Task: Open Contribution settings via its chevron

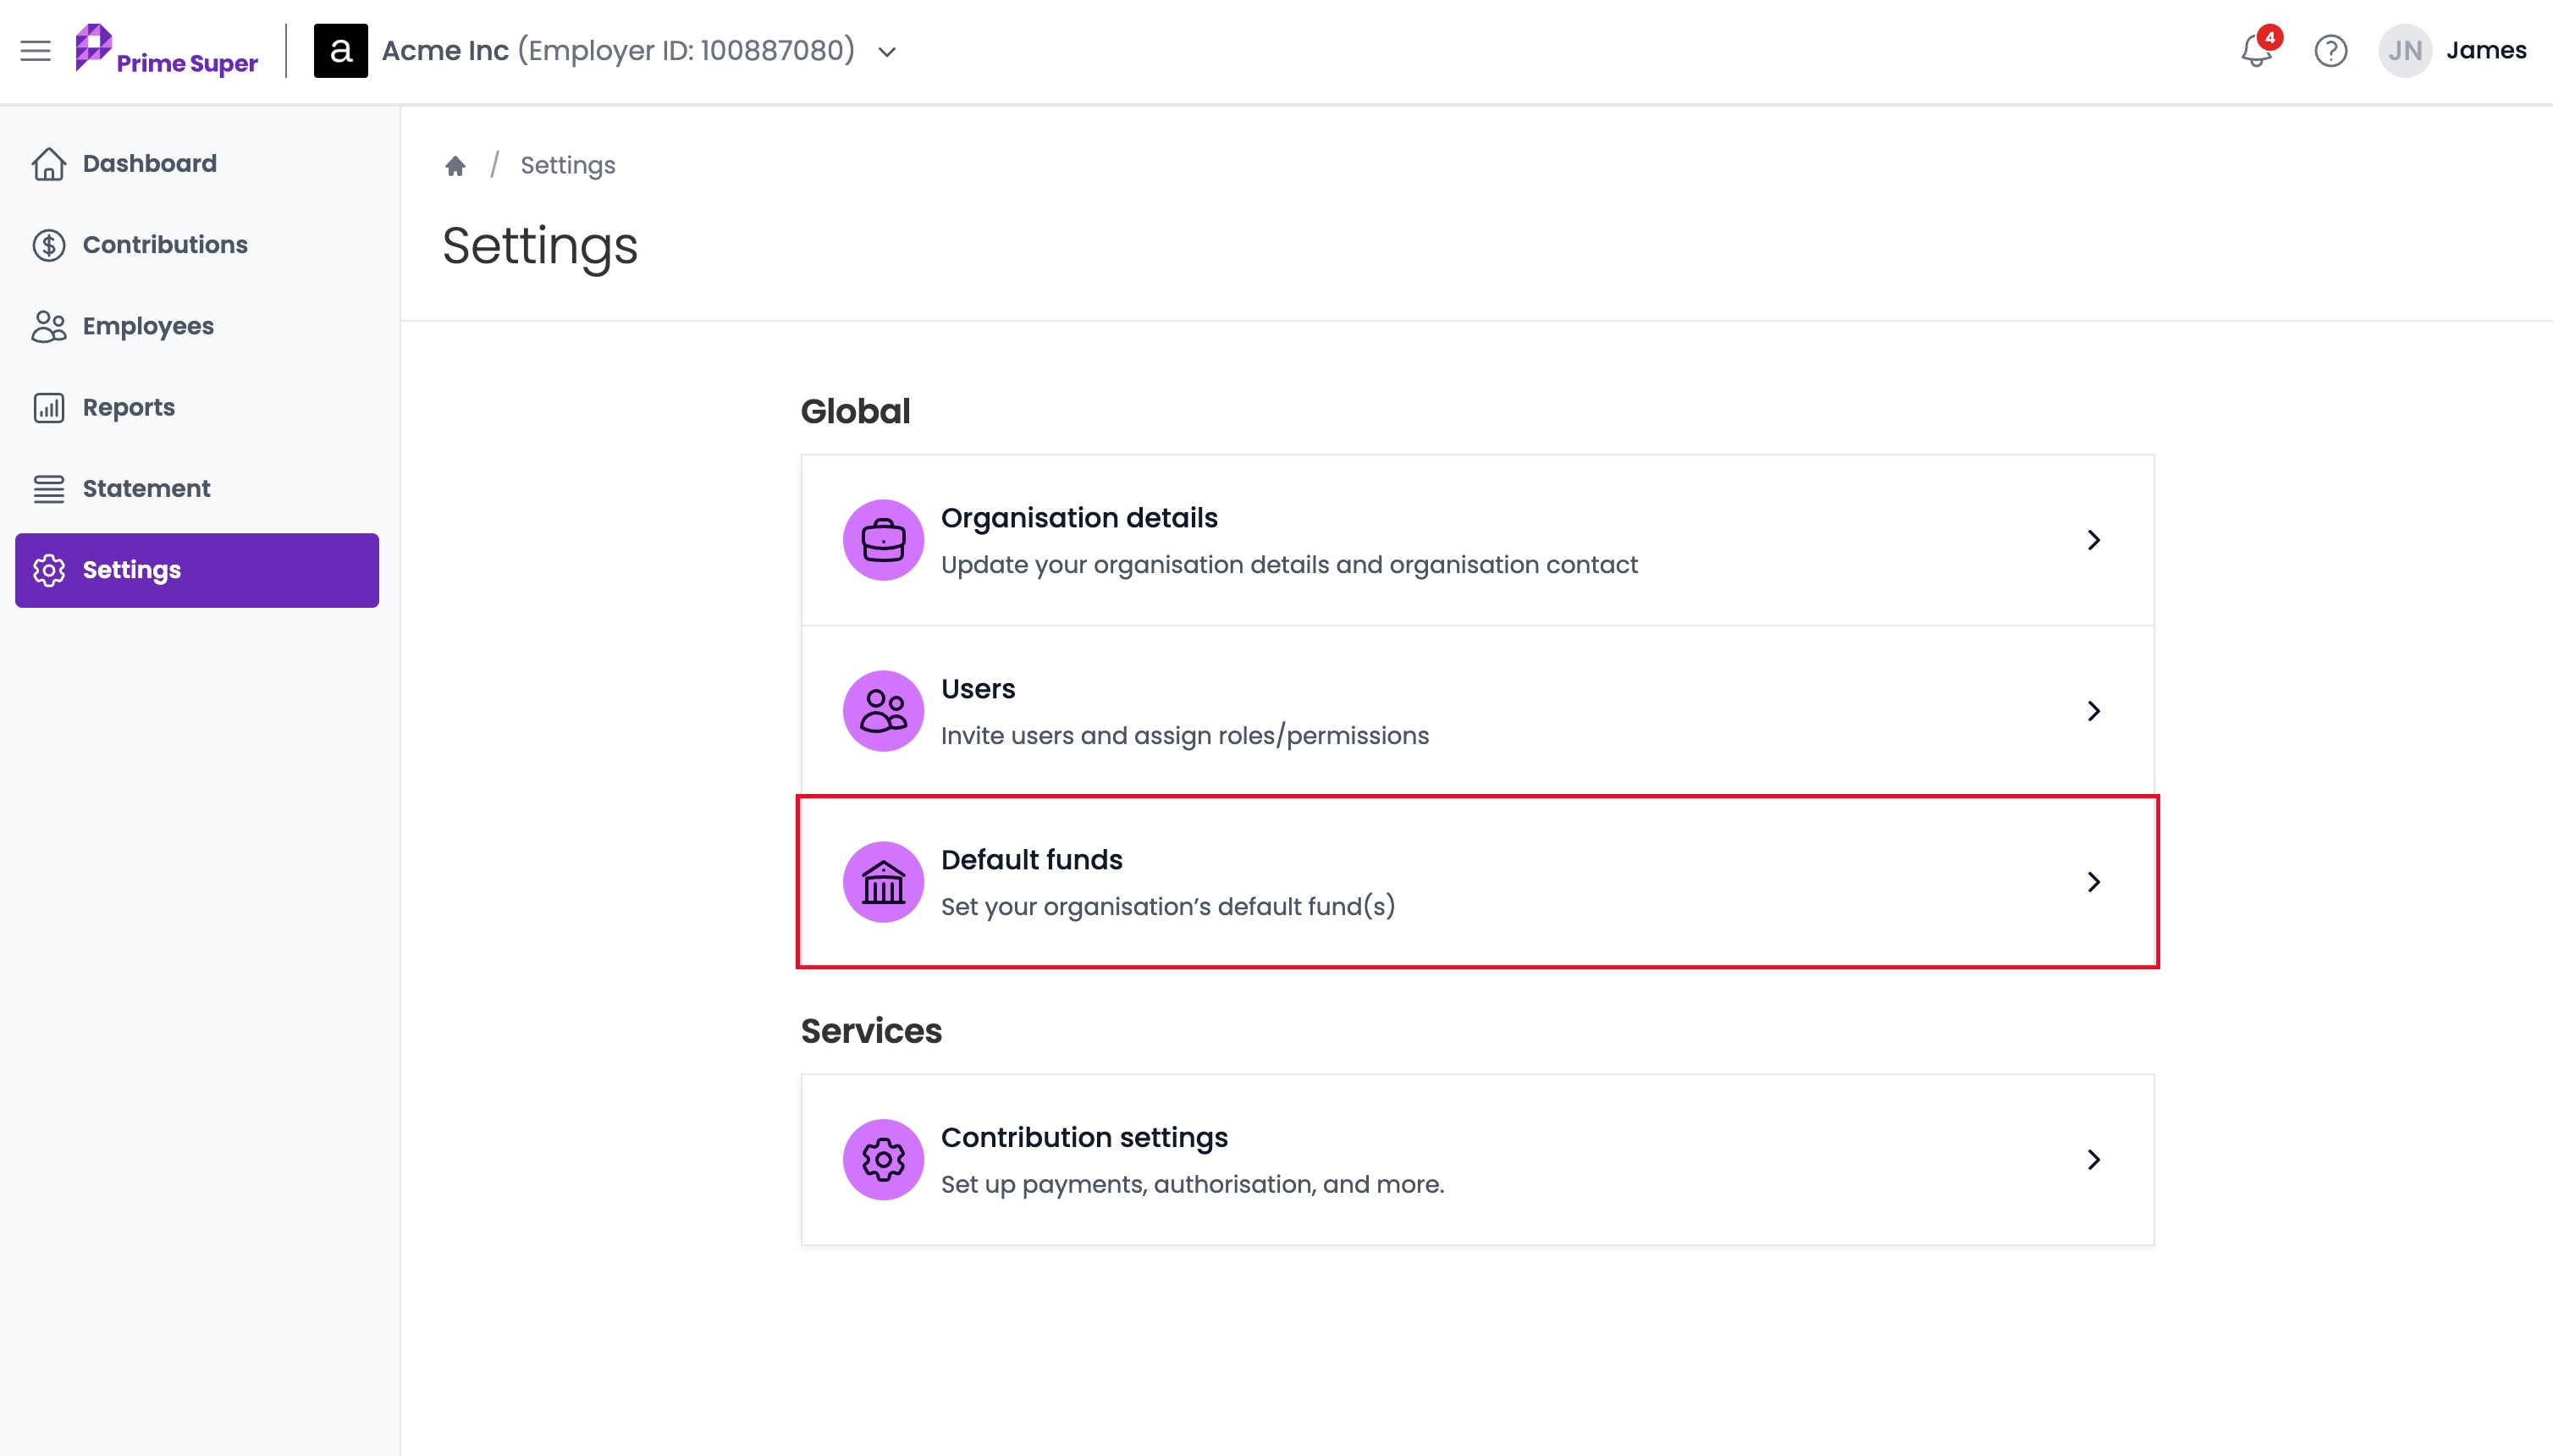Action: [2093, 1159]
